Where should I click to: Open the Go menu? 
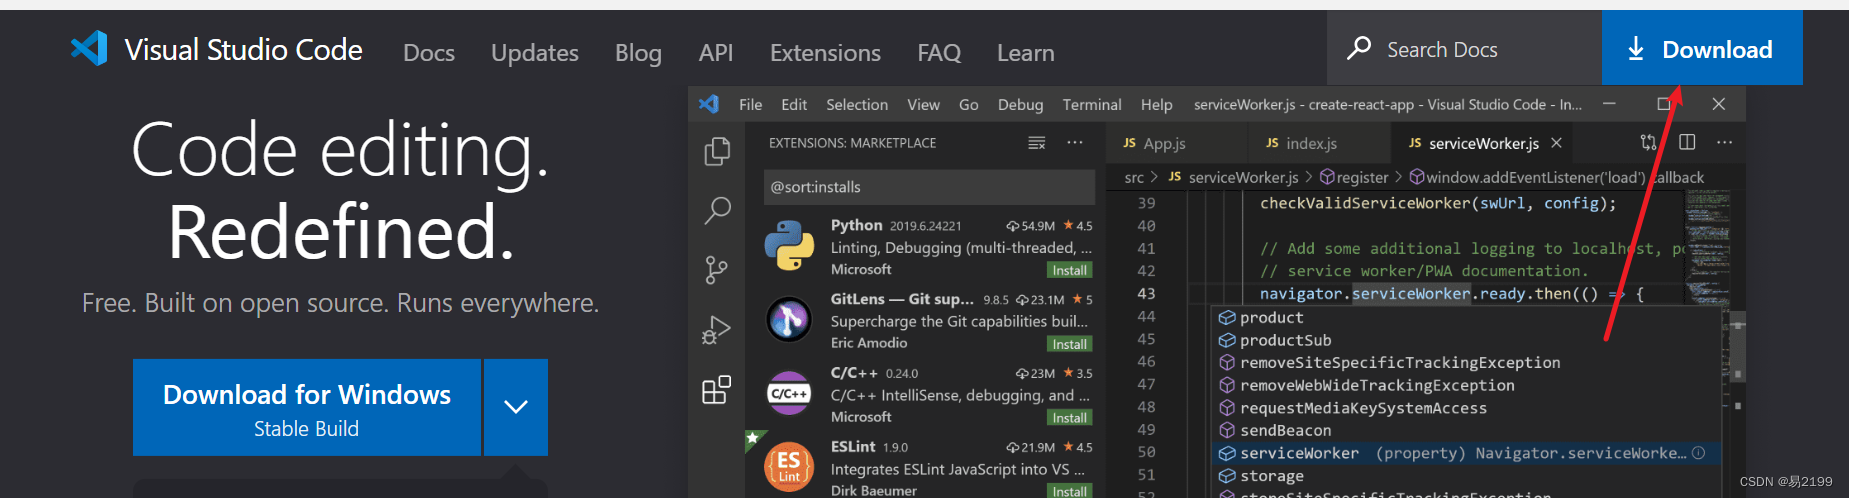(x=969, y=104)
